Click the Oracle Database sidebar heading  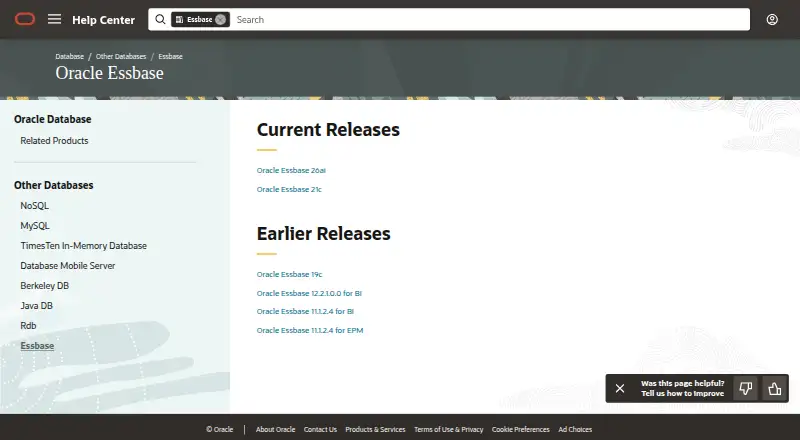pyautogui.click(x=53, y=119)
